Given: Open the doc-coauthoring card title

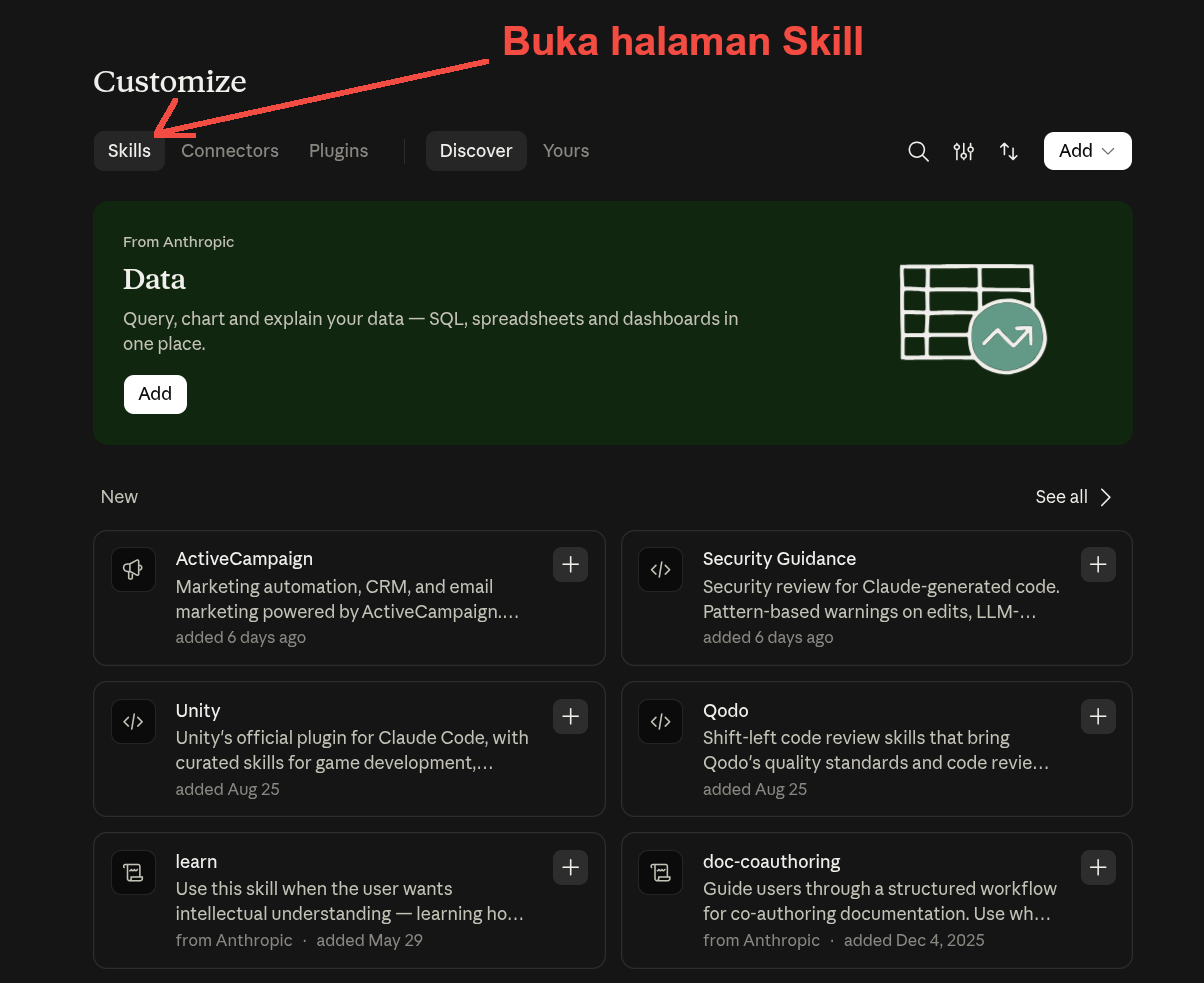Looking at the screenshot, I should coord(771,861).
